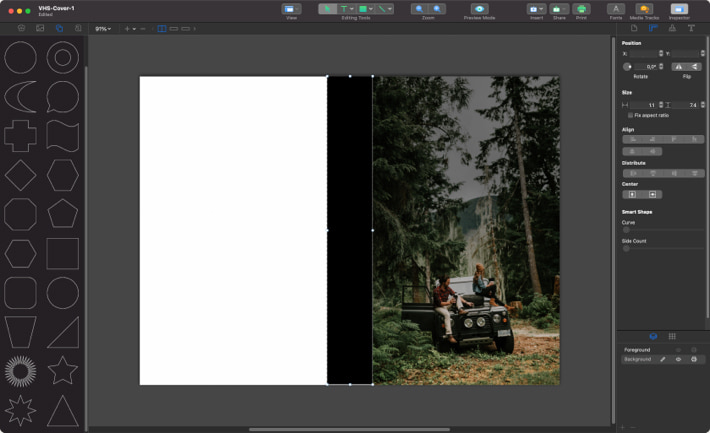The width and height of the screenshot is (710, 433).
Task: Choose the five-point star shape
Action: (62, 371)
